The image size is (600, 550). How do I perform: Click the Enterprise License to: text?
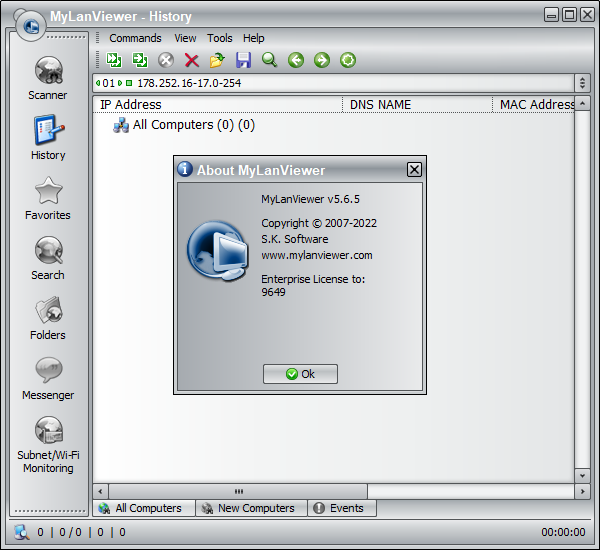(313, 279)
